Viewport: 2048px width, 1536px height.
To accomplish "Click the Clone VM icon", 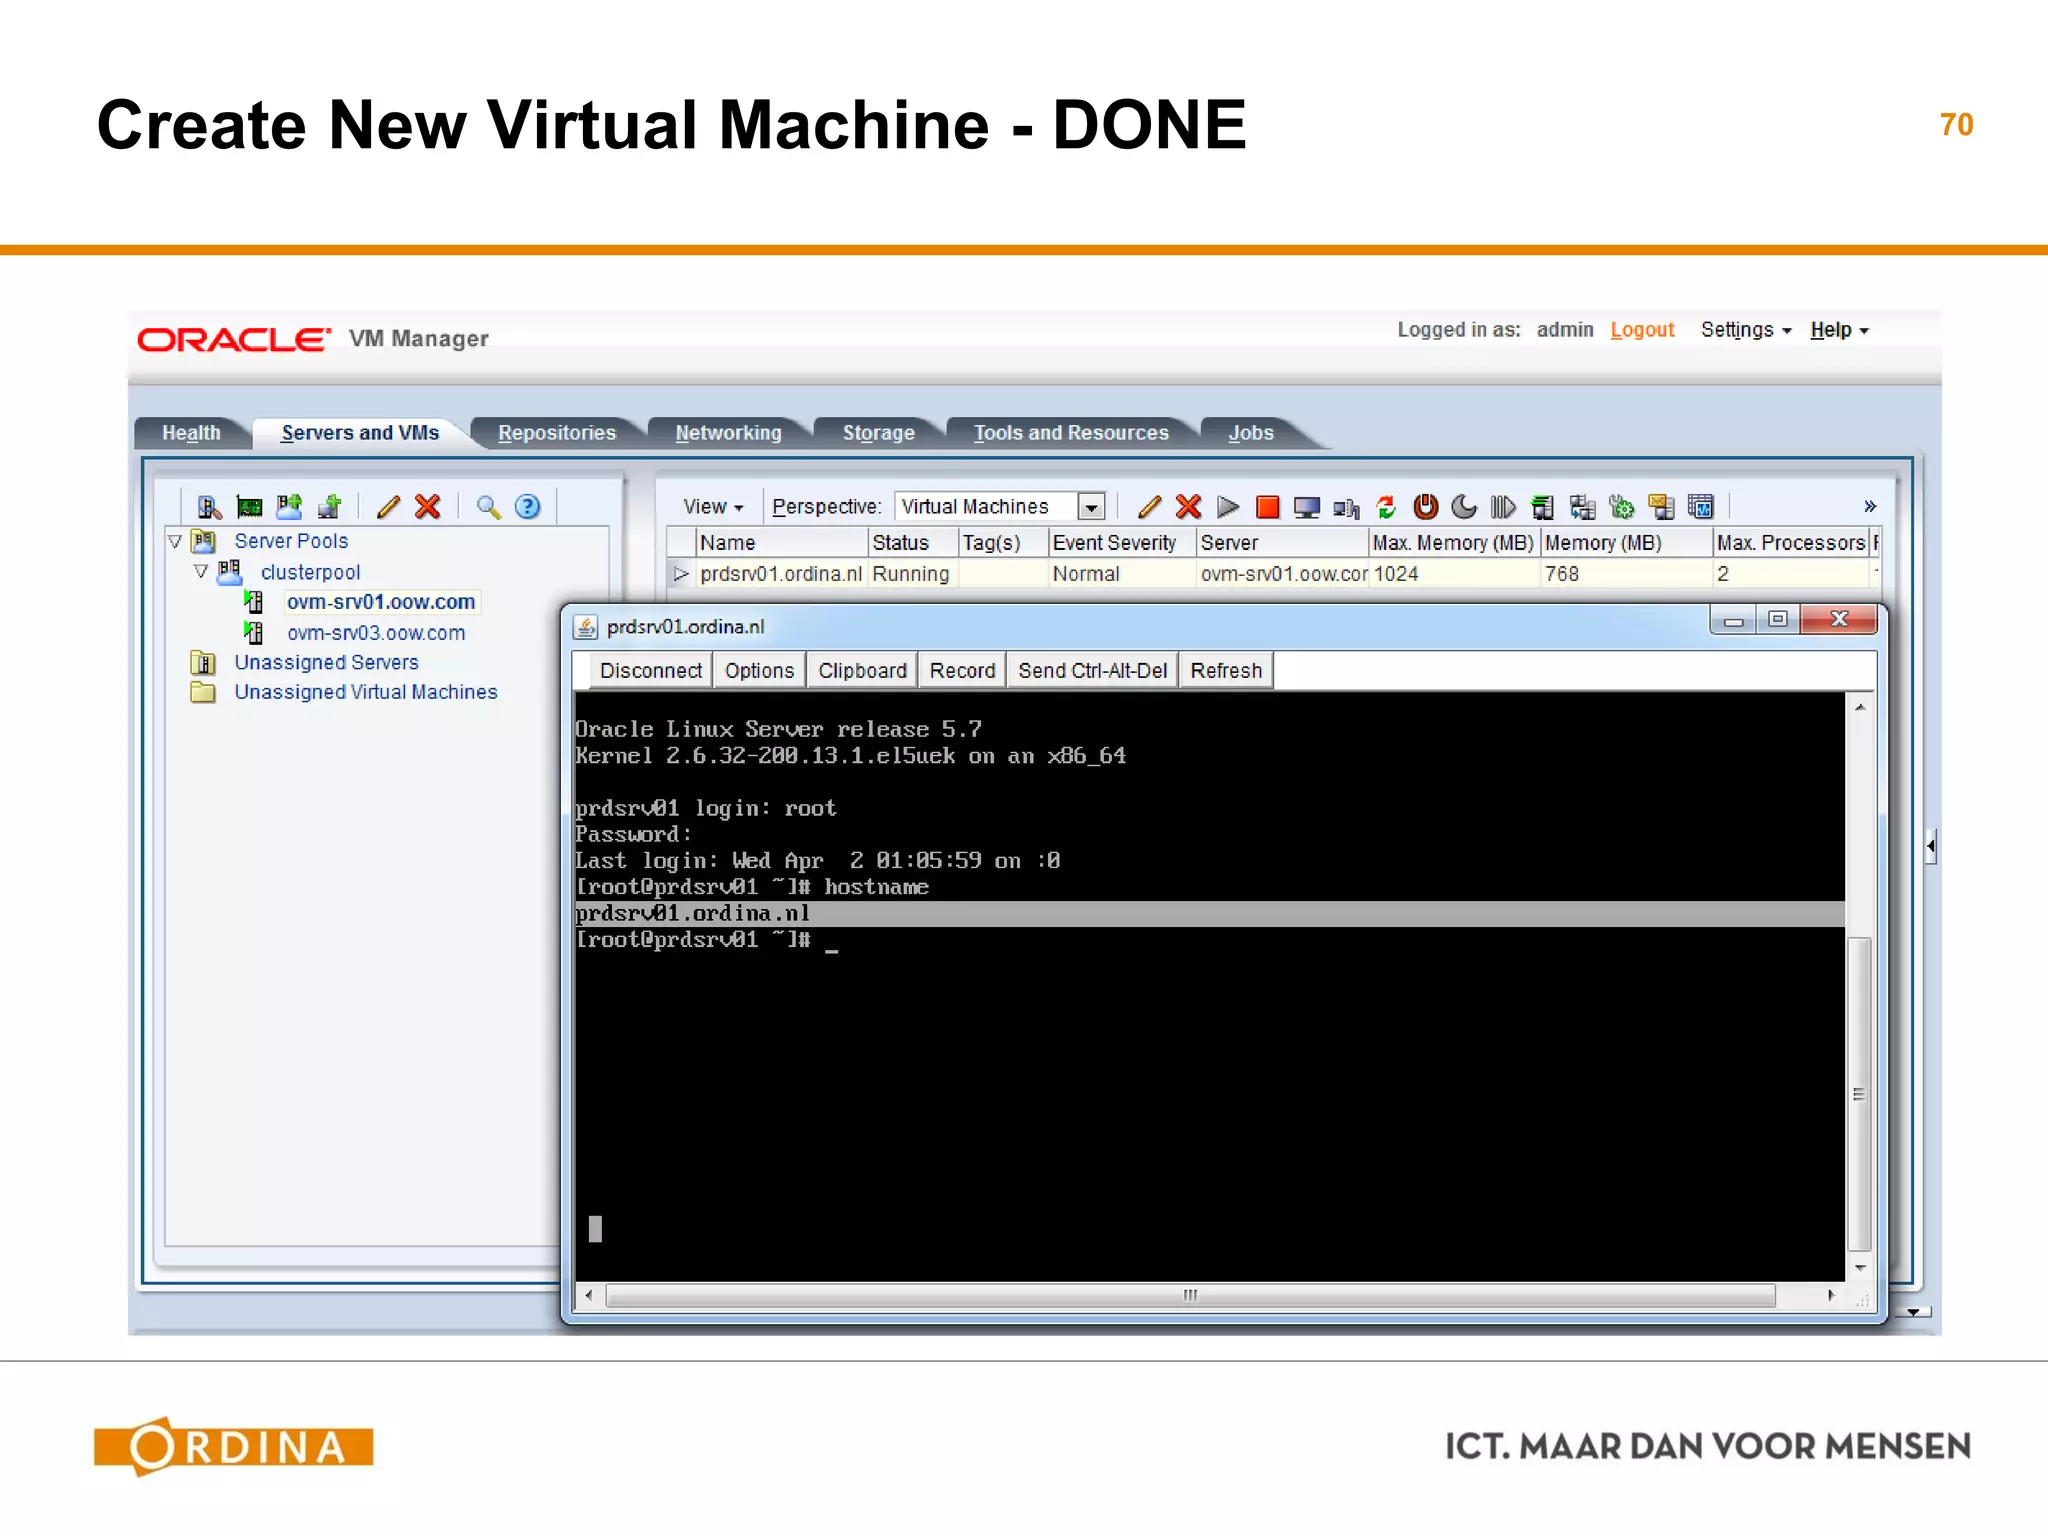I will (x=1582, y=507).
